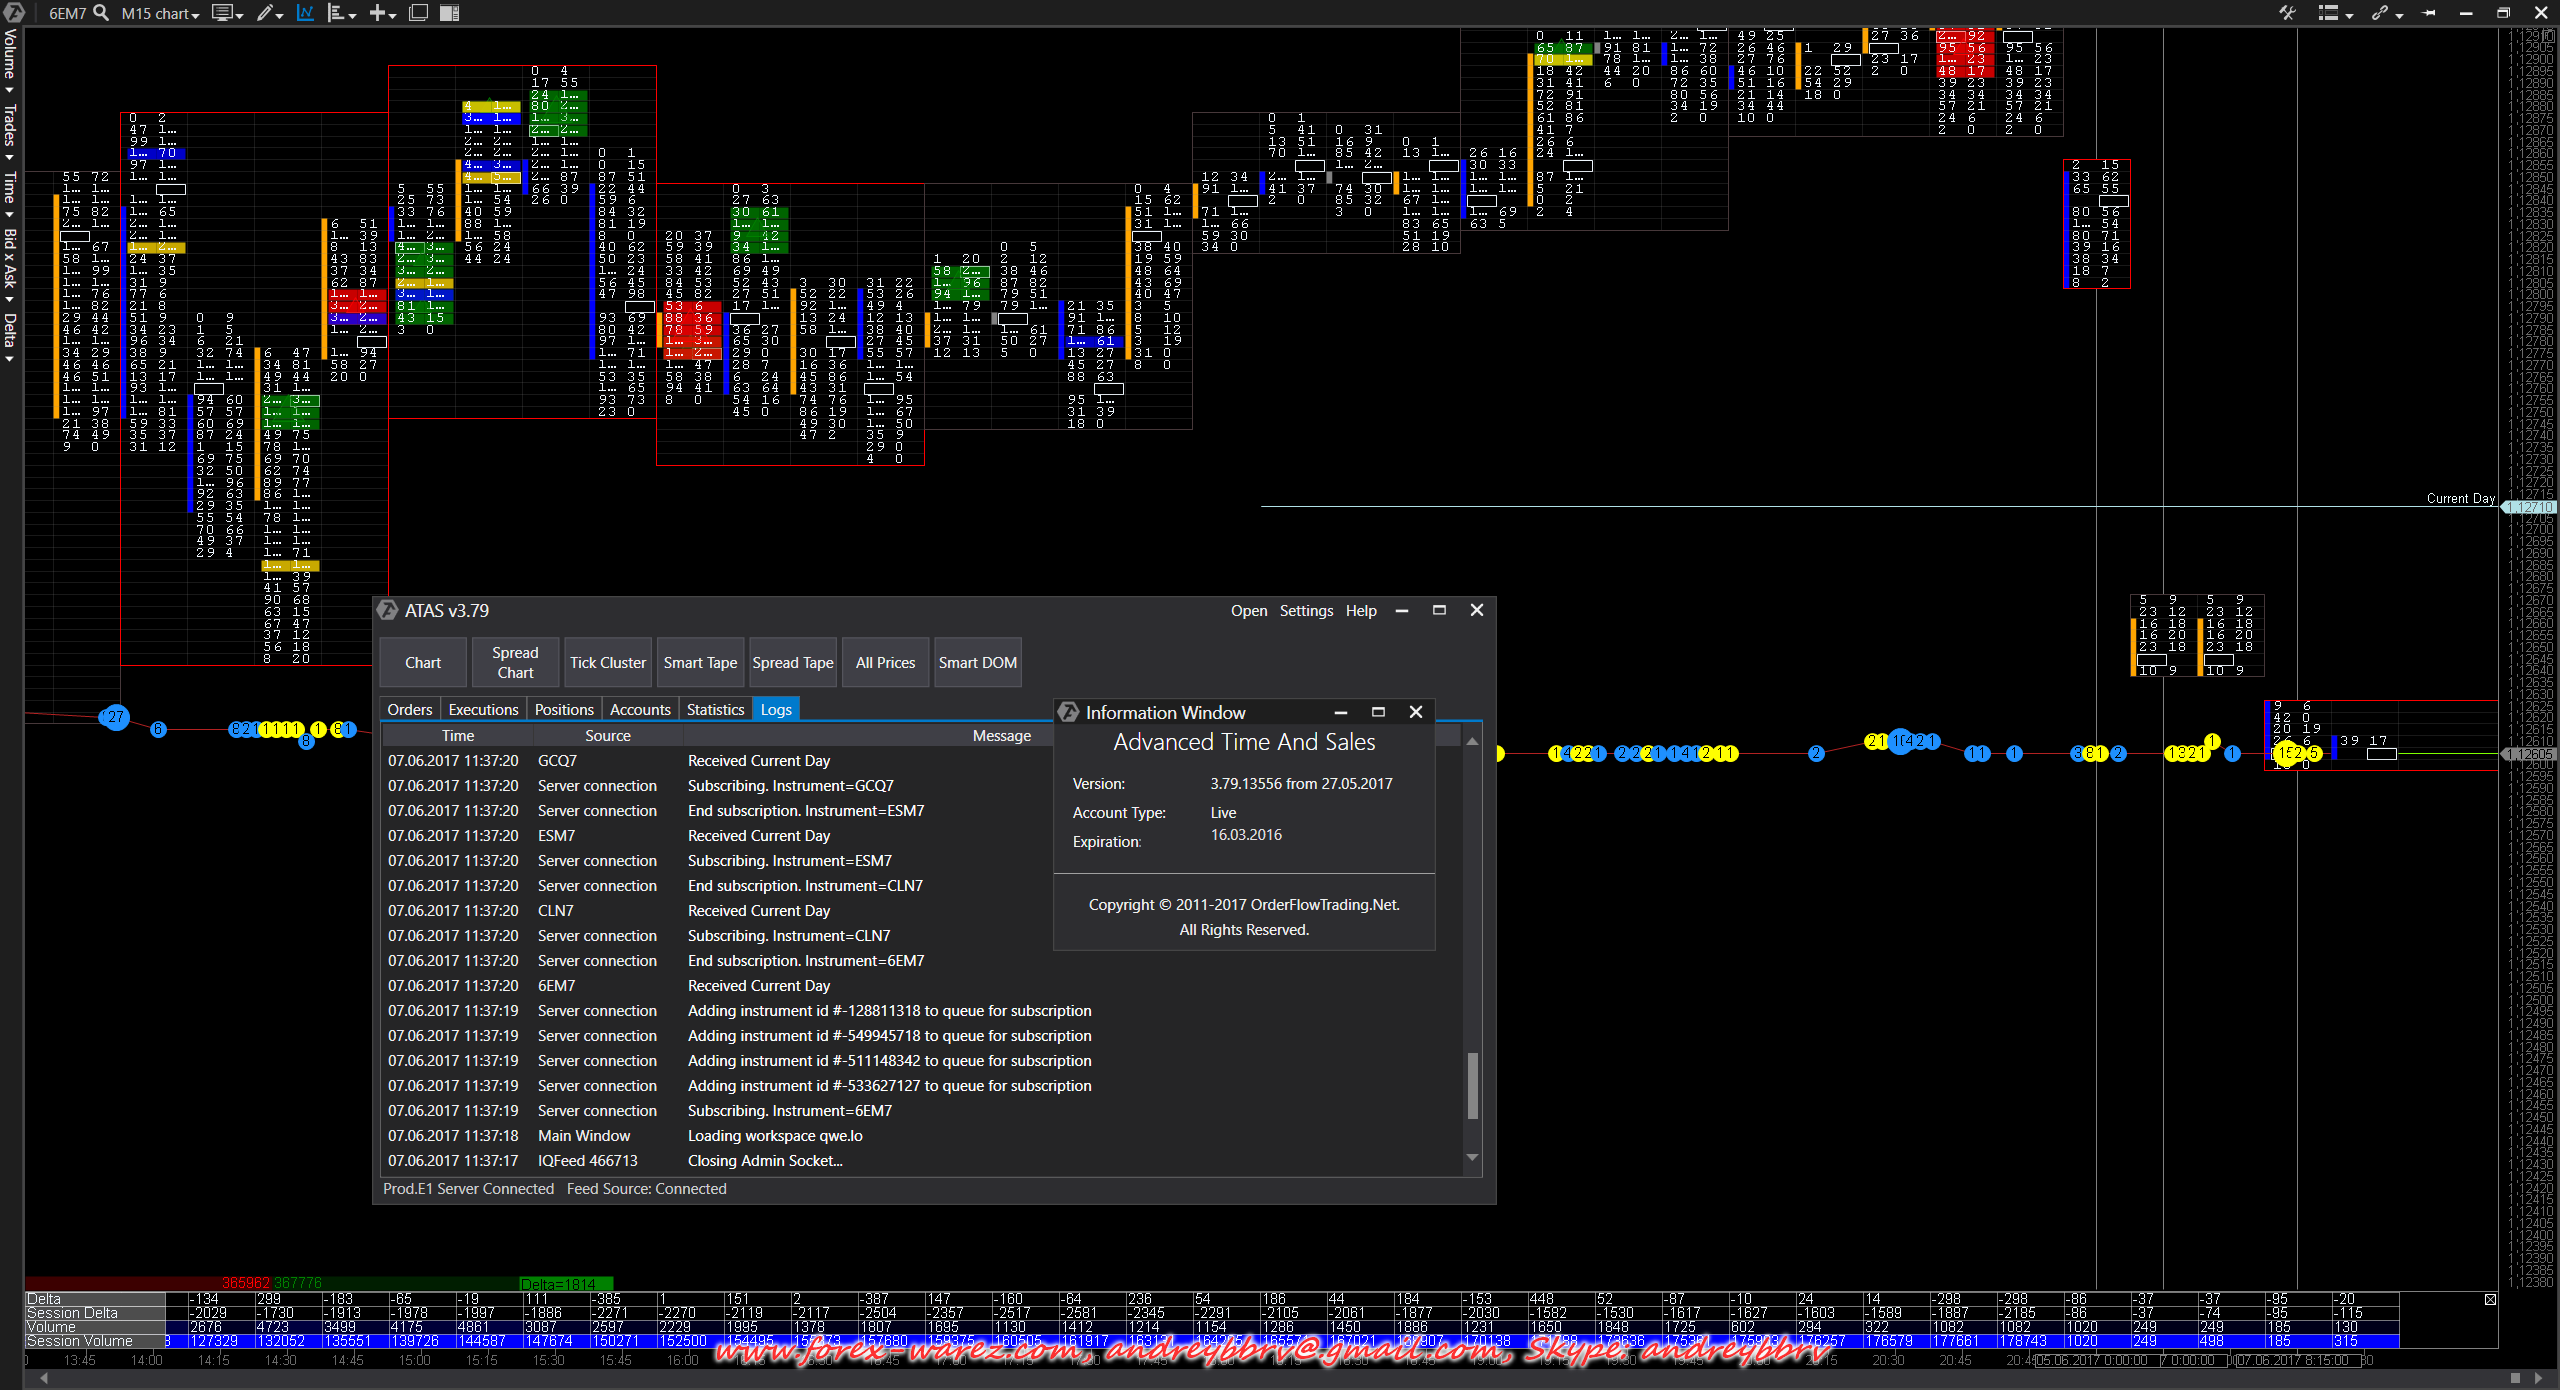The height and width of the screenshot is (1390, 2560).
Task: Click the blue line chart icon
Action: coord(305,13)
